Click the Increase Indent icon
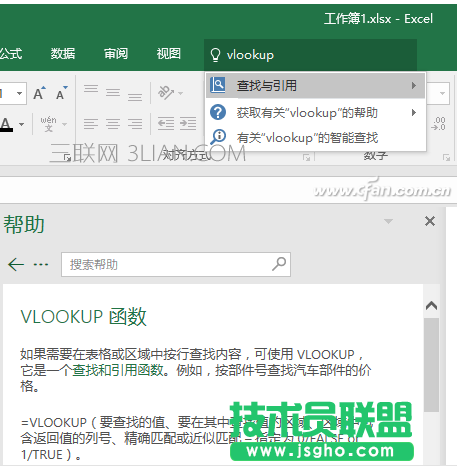This screenshot has height=467, width=457. click(x=188, y=124)
